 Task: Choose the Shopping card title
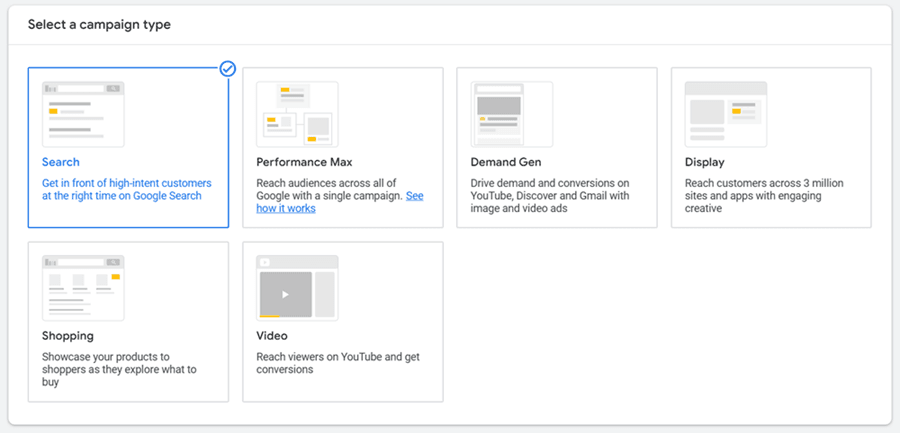68,336
